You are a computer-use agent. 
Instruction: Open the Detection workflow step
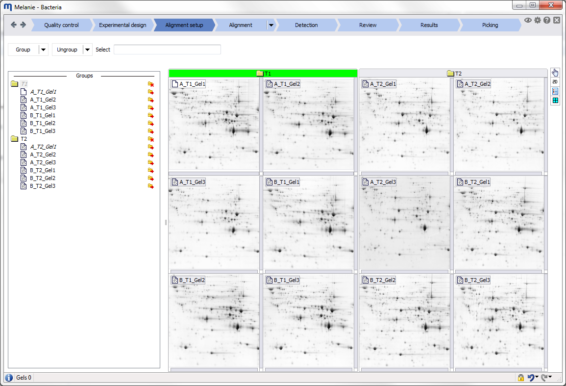click(x=306, y=25)
